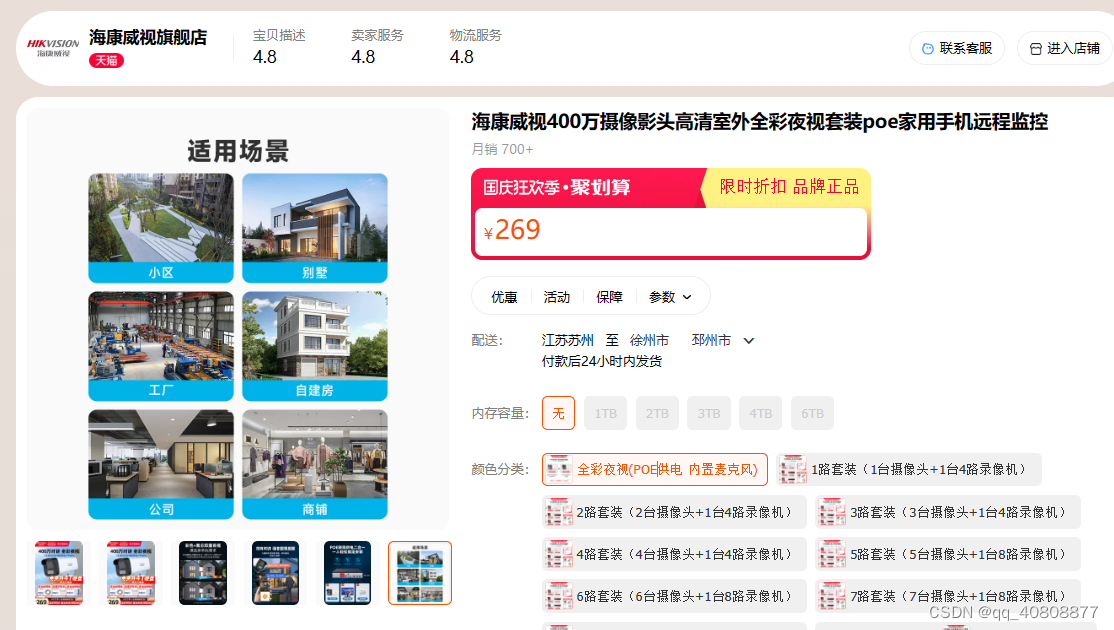Click 付款后24小时内发货 shipping note
1114x630 pixels.
pos(602,362)
